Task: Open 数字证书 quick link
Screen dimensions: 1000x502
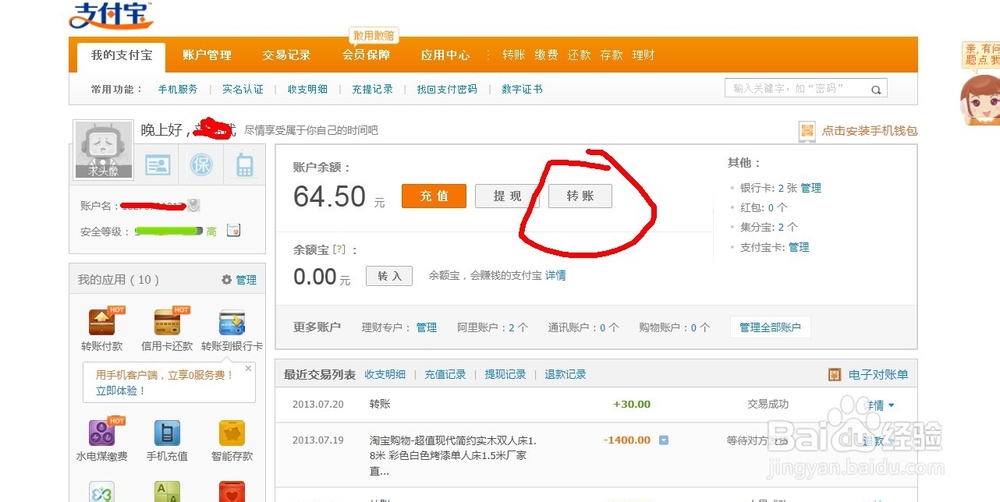Action: click(522, 89)
